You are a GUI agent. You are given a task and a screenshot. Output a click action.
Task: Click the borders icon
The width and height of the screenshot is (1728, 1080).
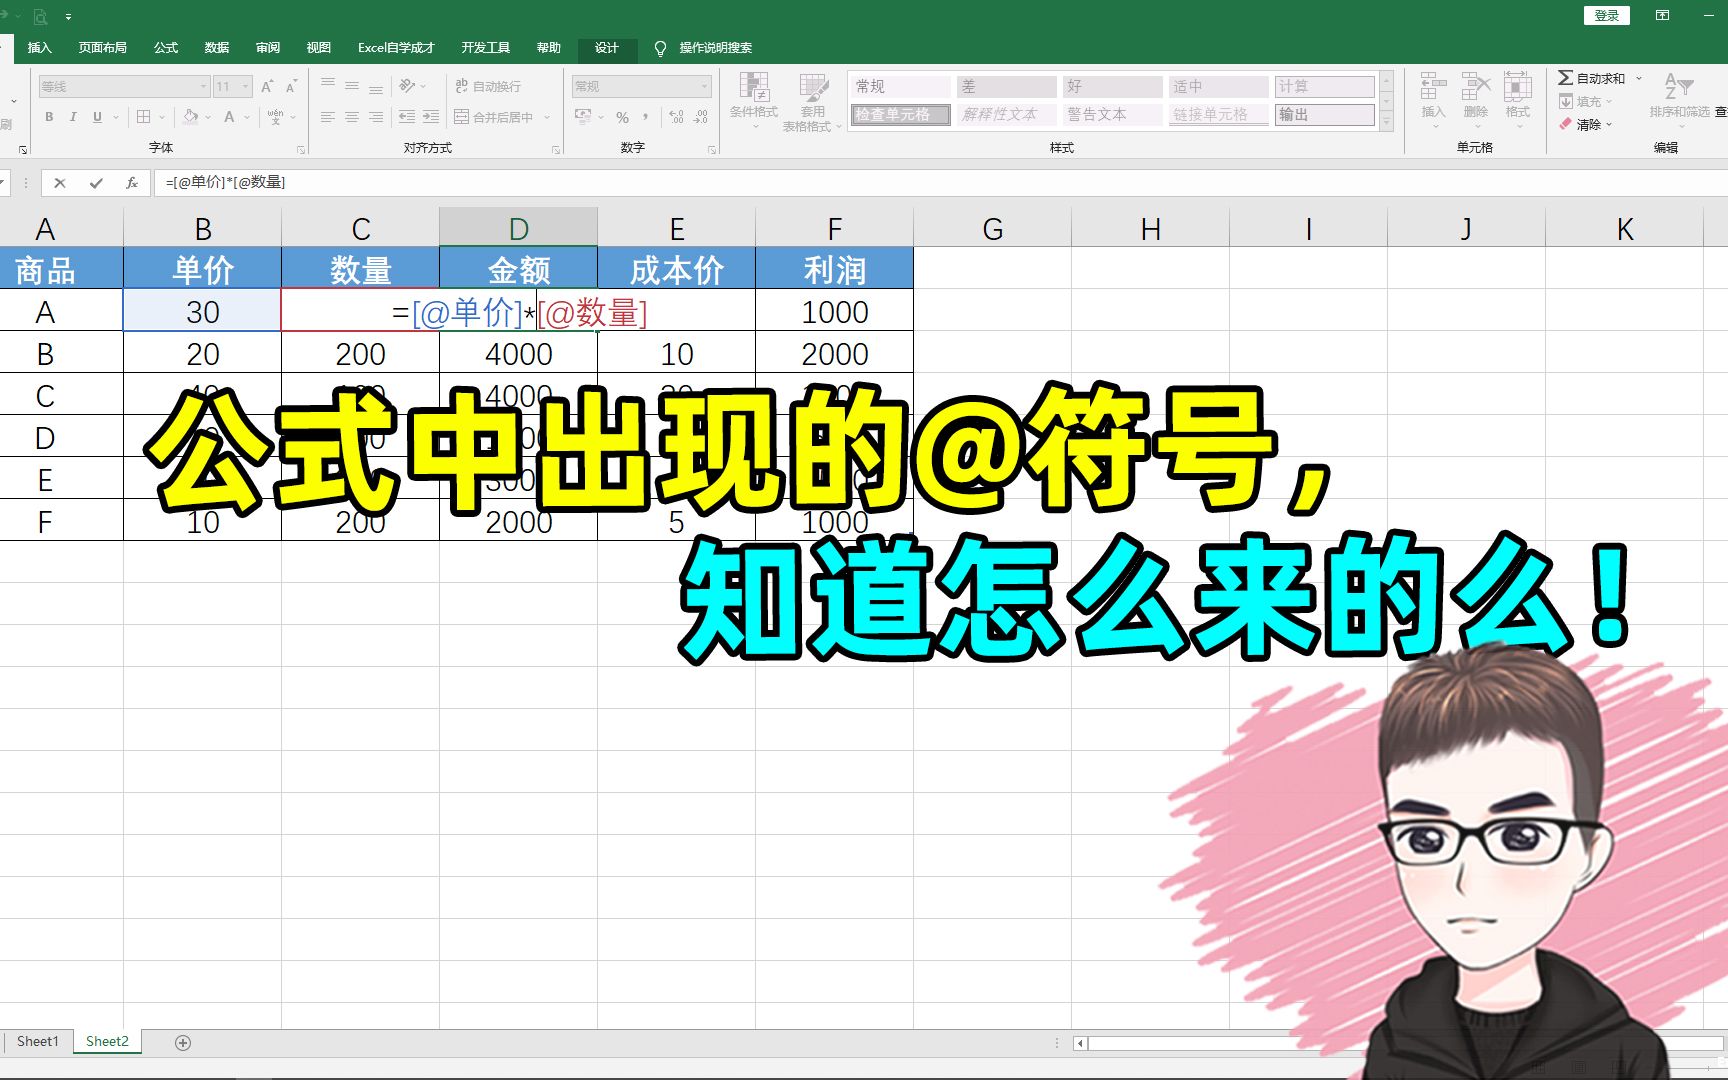pyautogui.click(x=144, y=117)
